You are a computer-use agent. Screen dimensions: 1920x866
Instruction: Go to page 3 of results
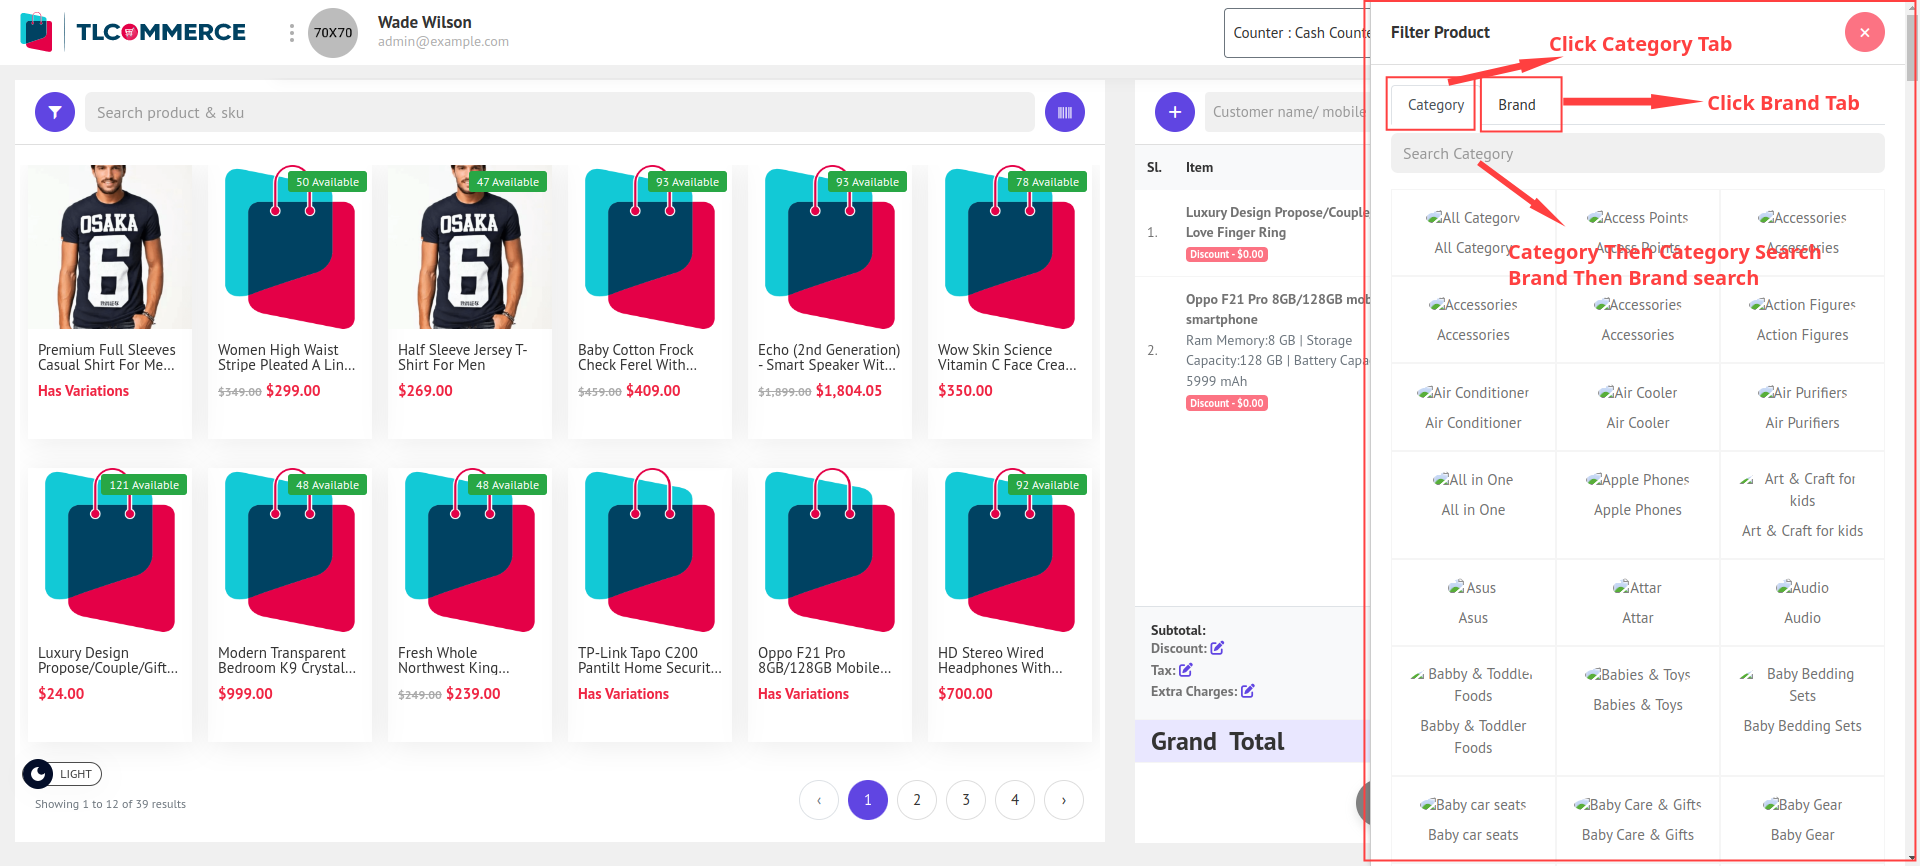pos(965,800)
